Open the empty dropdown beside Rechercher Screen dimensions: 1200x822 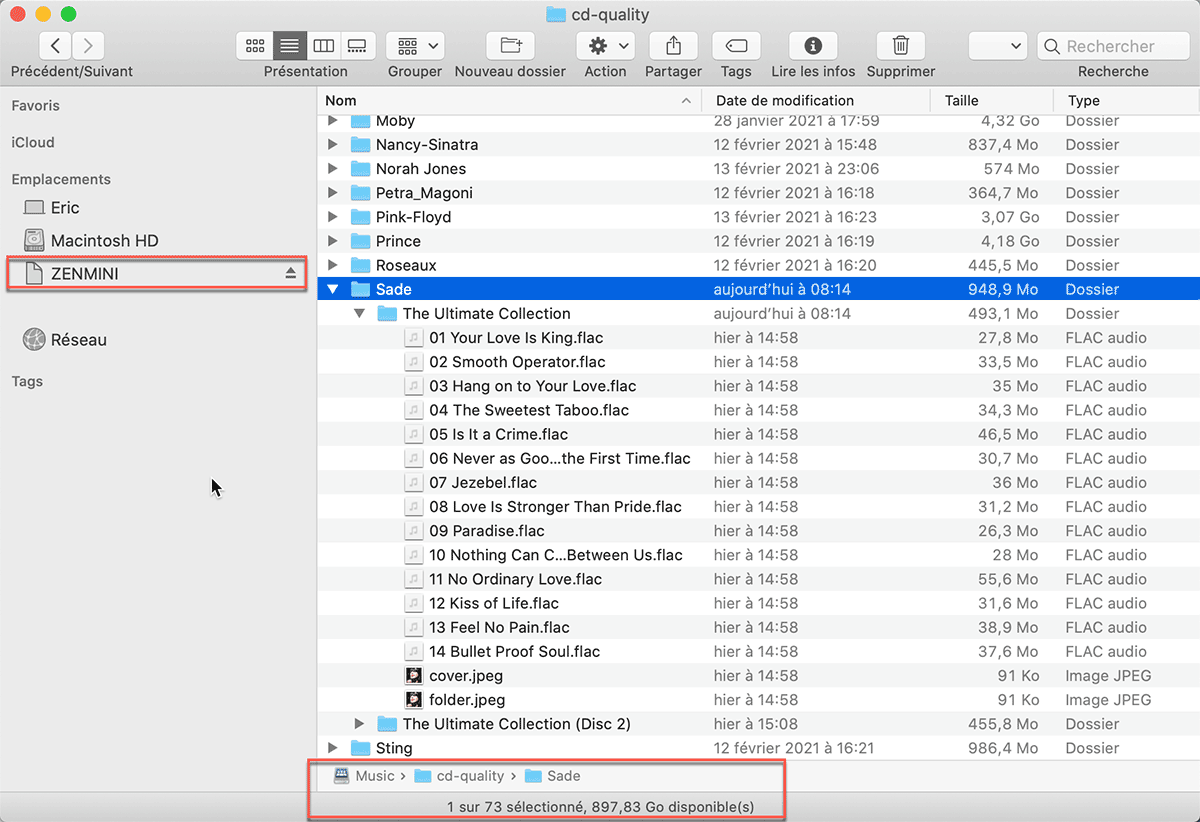coord(998,45)
